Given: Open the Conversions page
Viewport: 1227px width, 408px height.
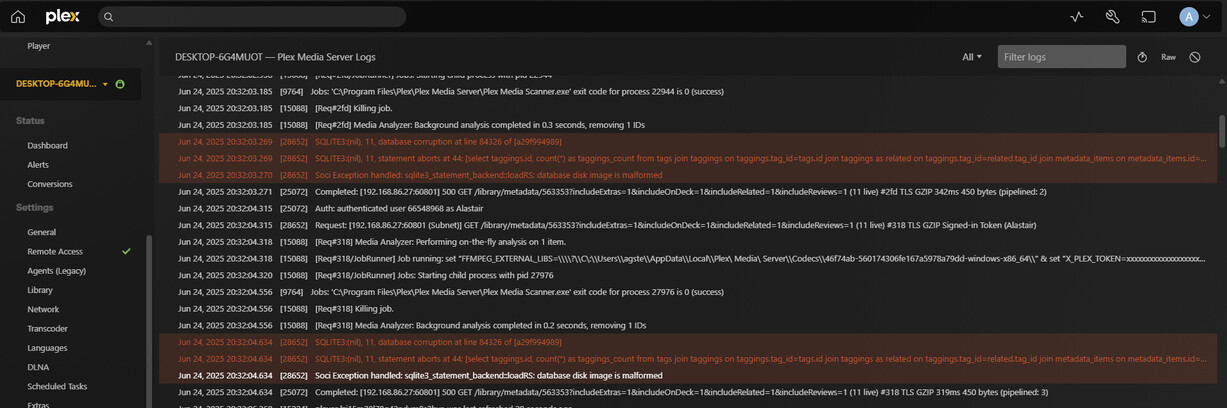Looking at the screenshot, I should (x=50, y=184).
